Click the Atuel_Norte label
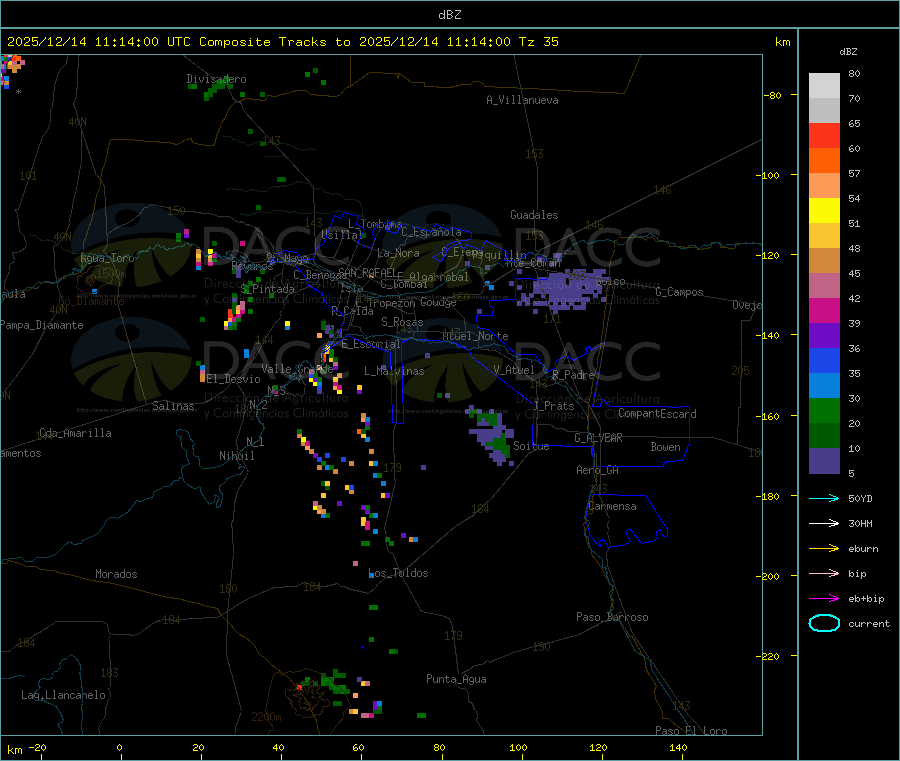900x761 pixels. pos(475,336)
